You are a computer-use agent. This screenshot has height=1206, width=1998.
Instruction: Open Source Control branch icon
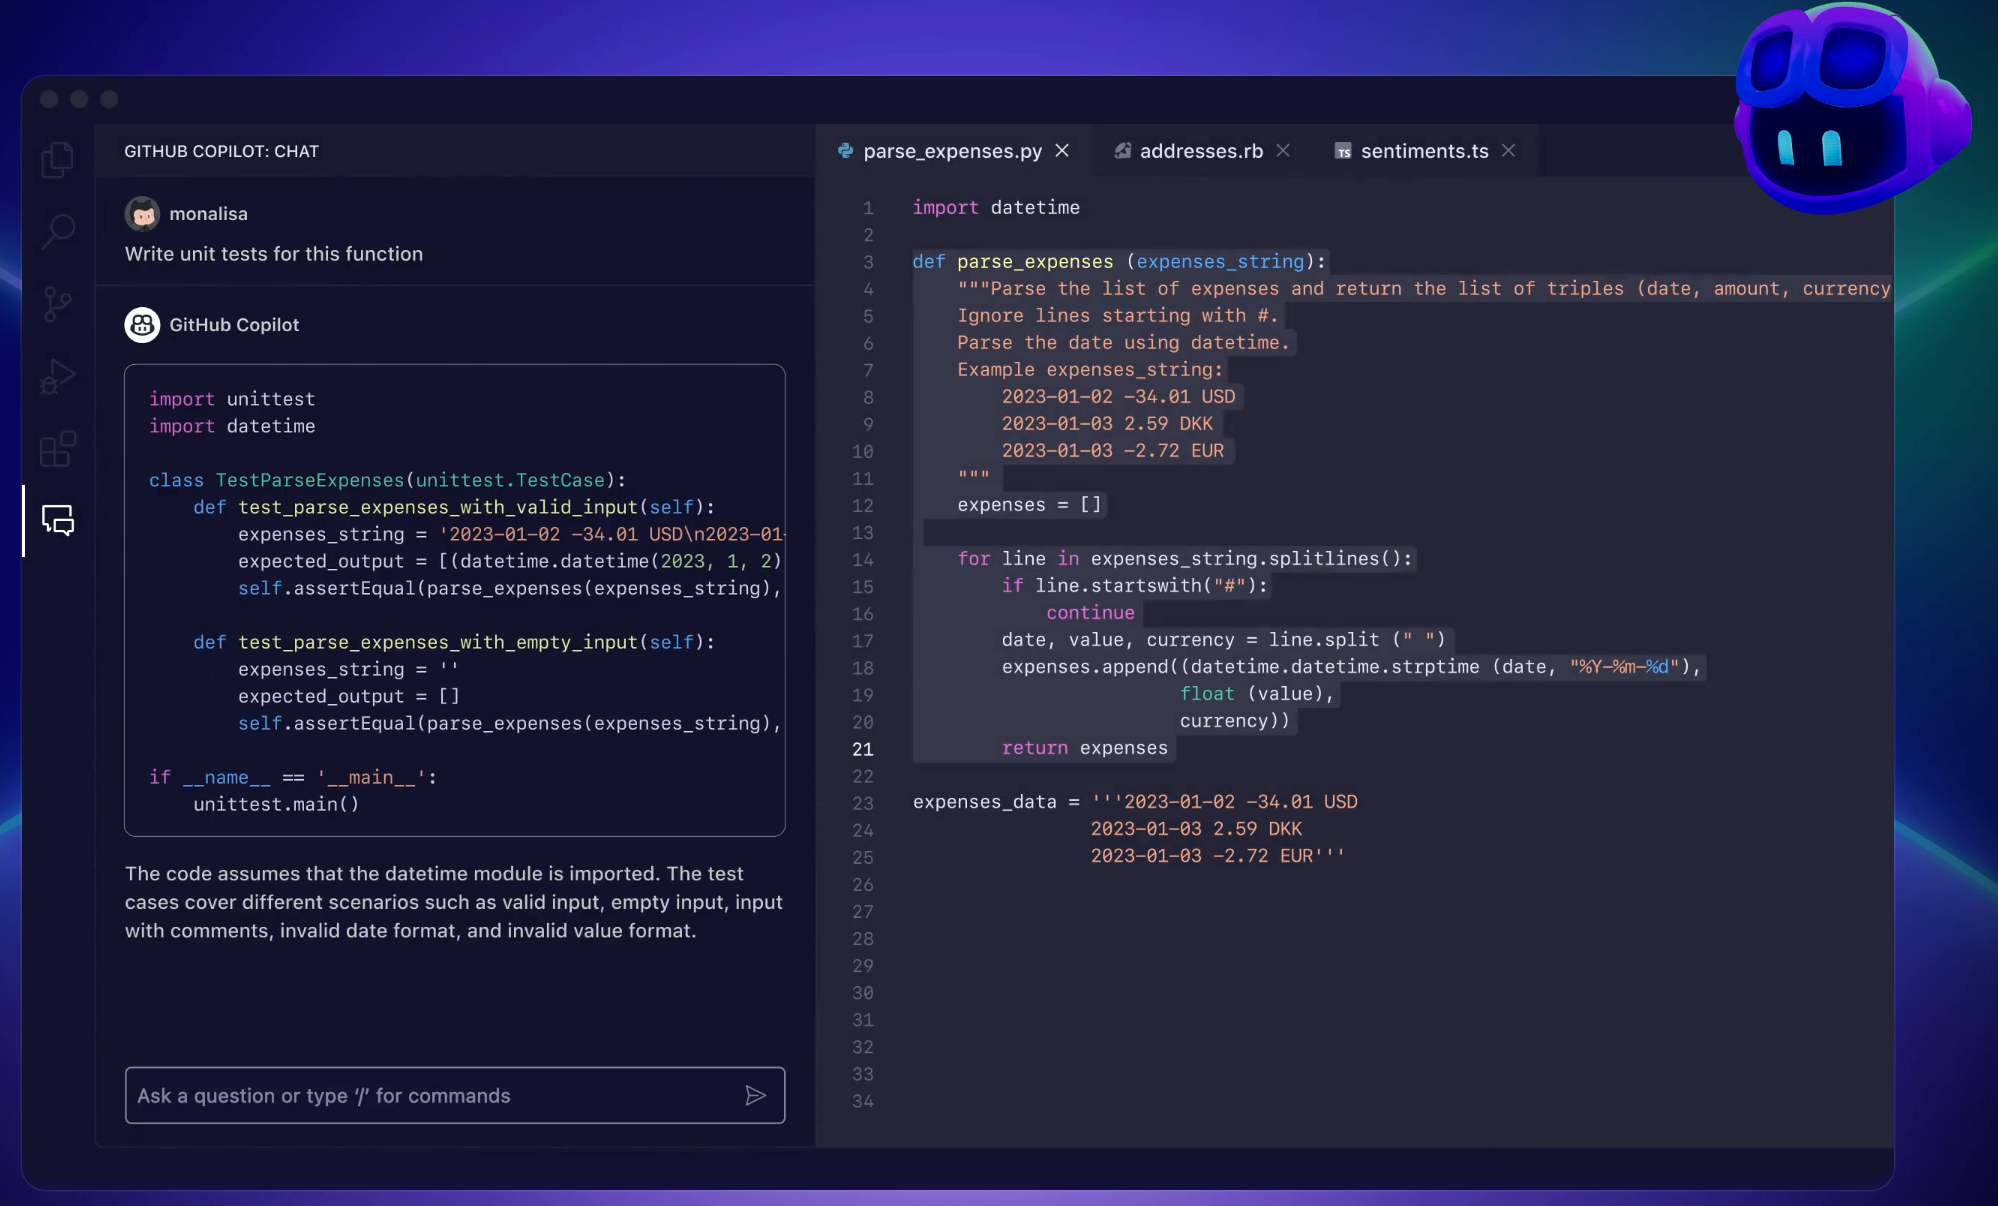click(58, 304)
